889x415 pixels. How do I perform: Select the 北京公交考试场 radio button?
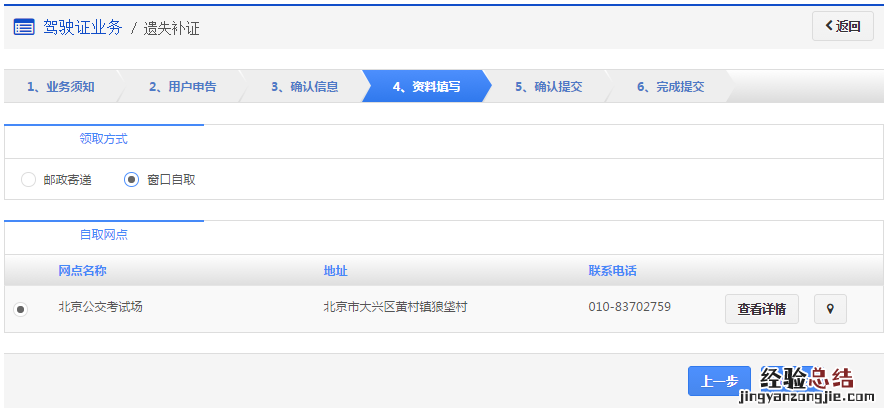click(x=20, y=309)
